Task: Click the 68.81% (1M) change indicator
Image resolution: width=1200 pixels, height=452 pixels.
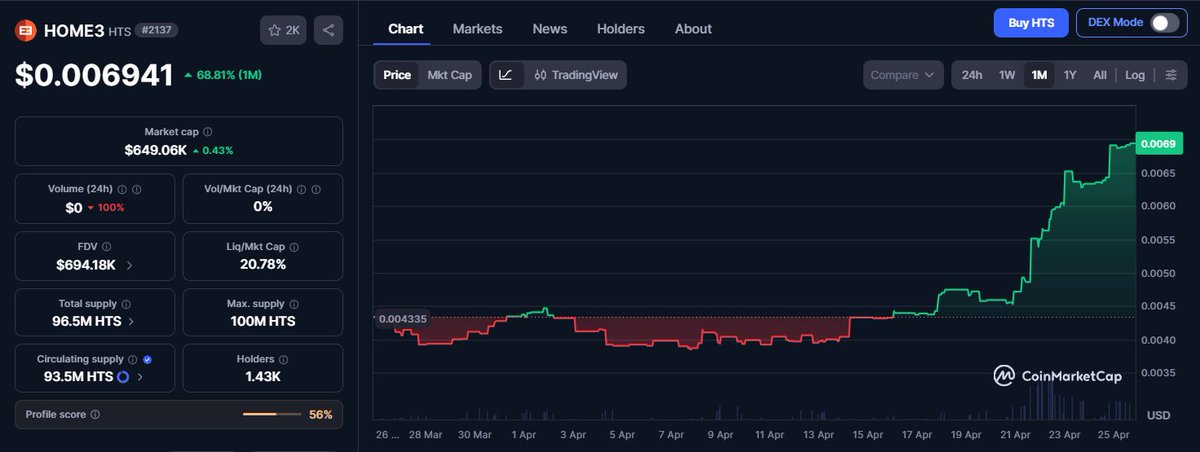Action: [x=223, y=75]
